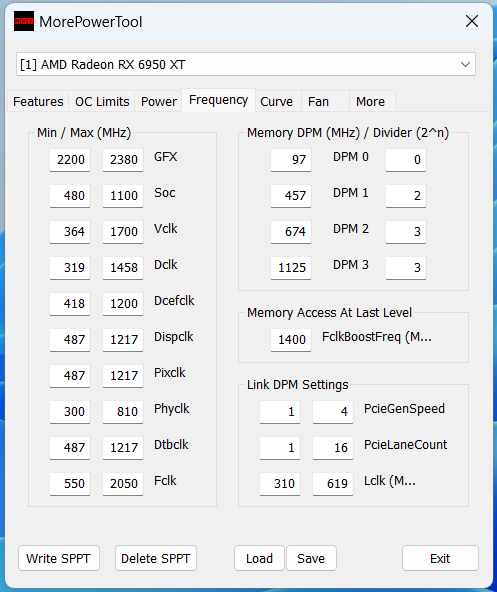Click the Soc minimum field 480
This screenshot has height=592, width=497.
click(x=70, y=196)
